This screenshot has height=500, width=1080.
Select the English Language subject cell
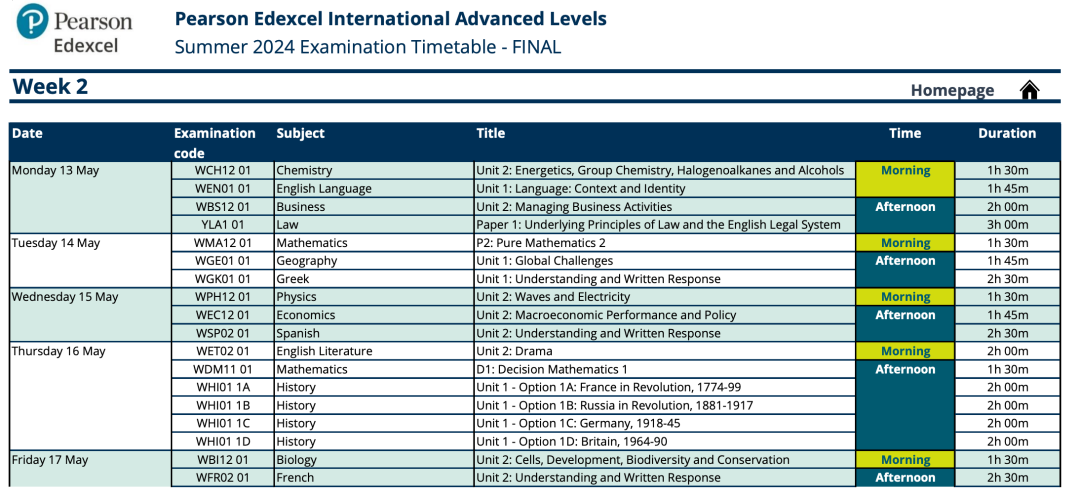(x=374, y=188)
